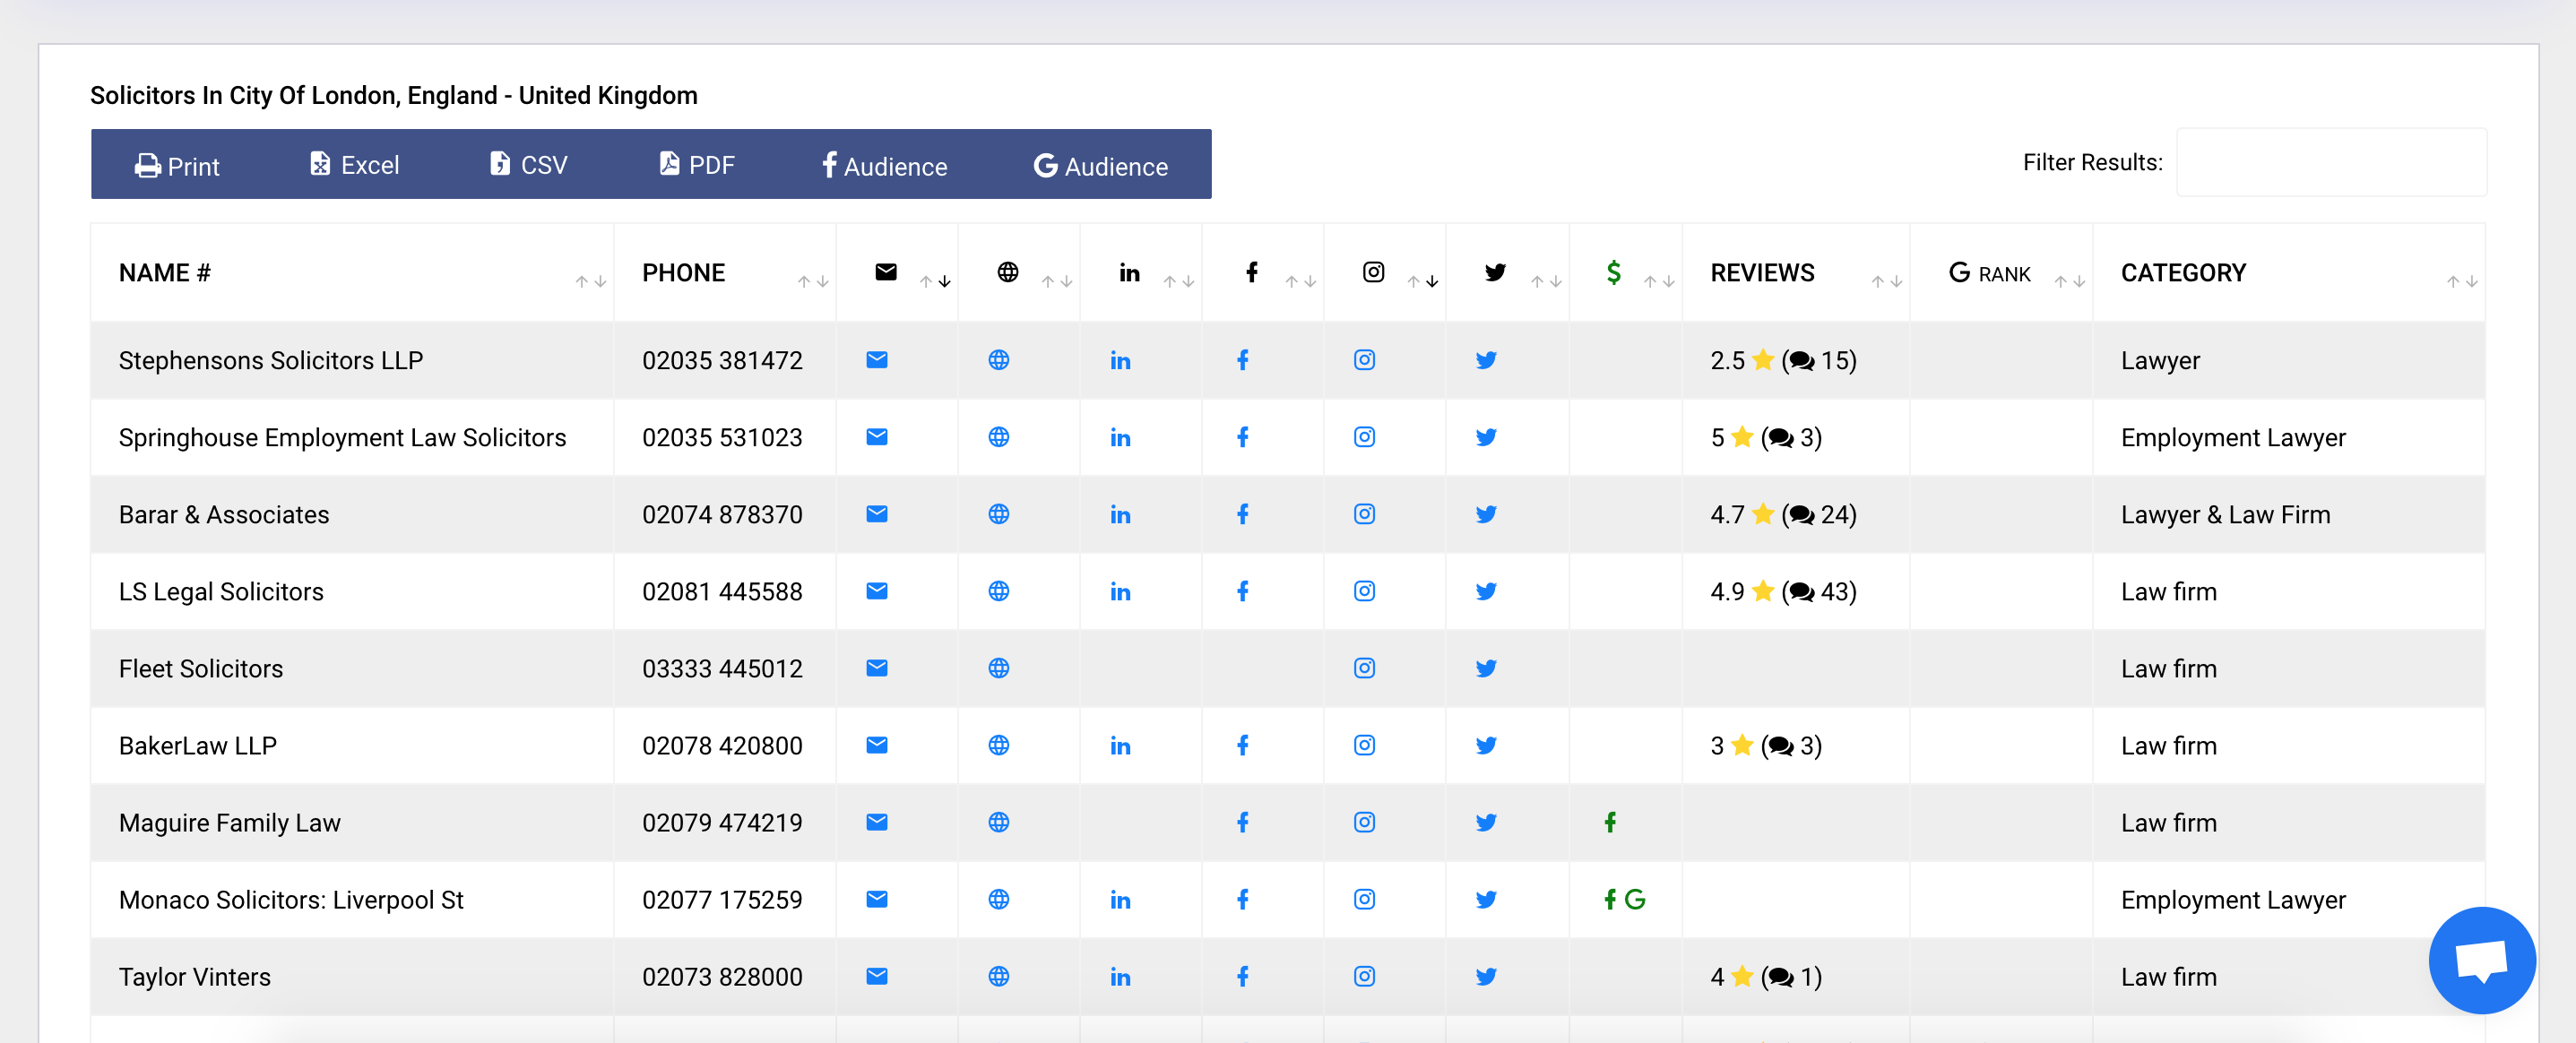Sort by G Rank column

pyautogui.click(x=1990, y=273)
